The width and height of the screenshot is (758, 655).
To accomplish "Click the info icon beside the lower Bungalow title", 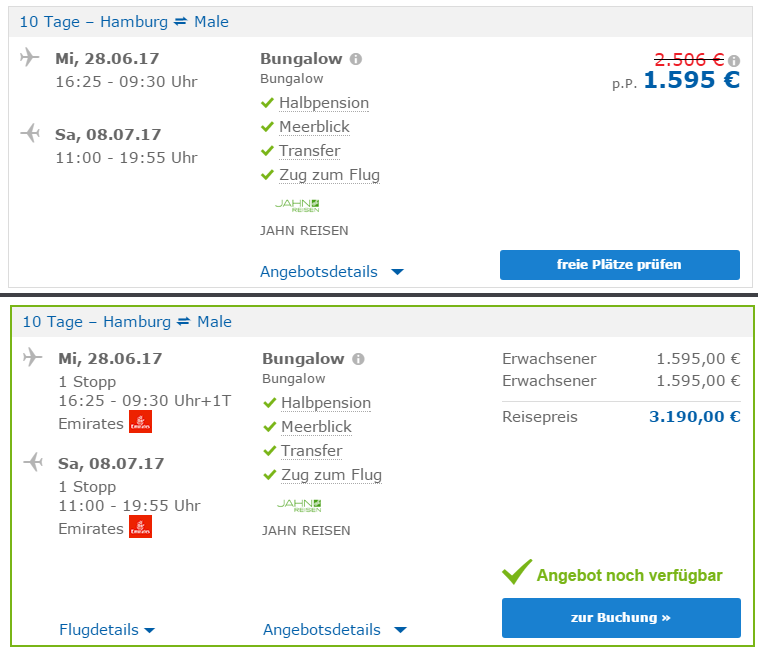I will 358,359.
